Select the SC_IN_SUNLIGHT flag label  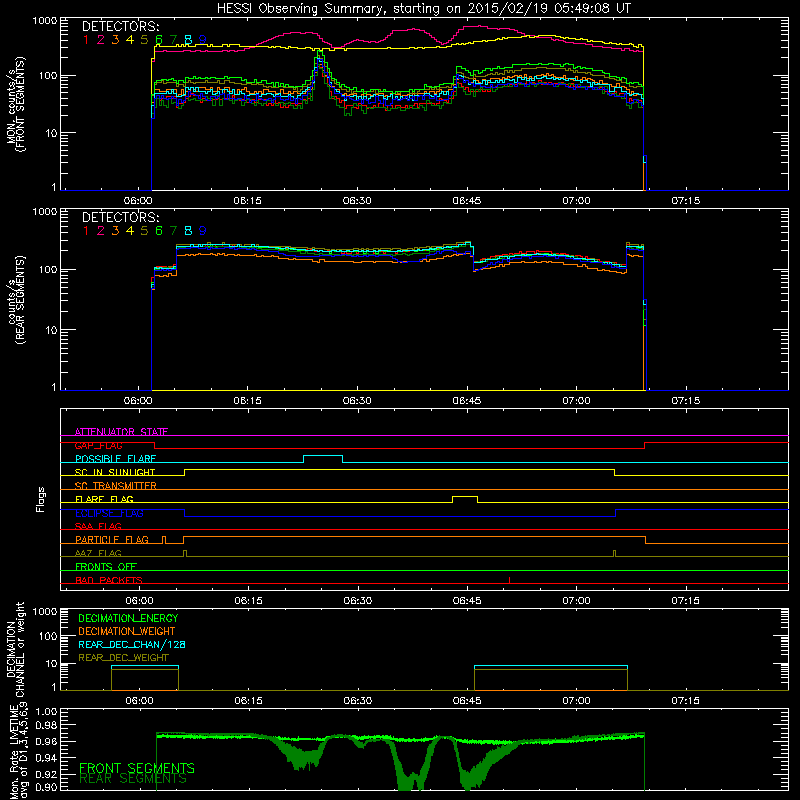point(115,472)
